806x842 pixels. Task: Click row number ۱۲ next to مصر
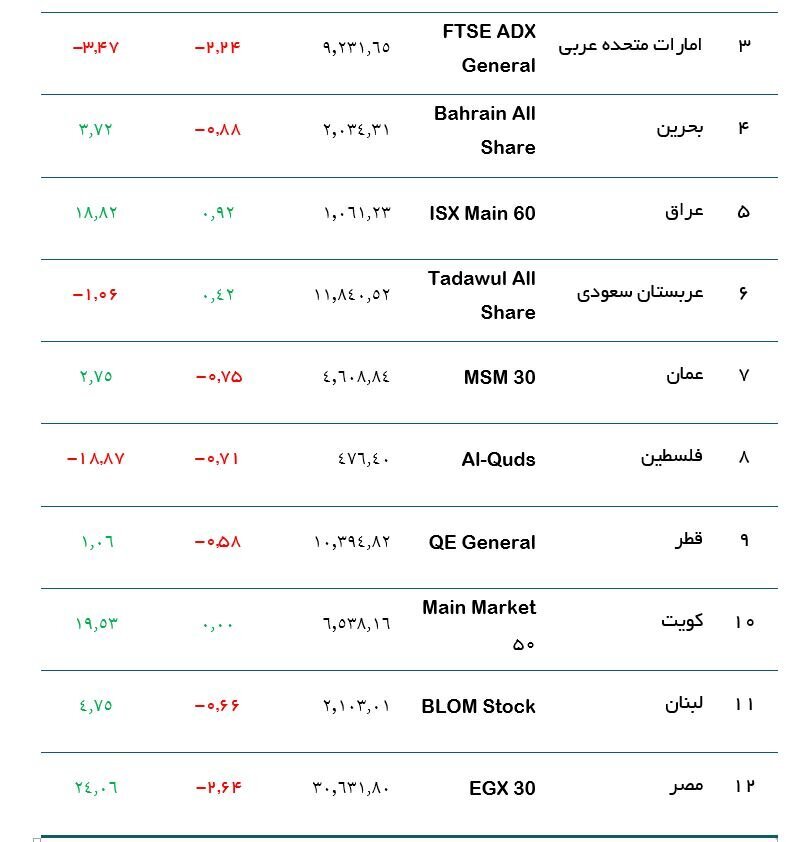[744, 786]
